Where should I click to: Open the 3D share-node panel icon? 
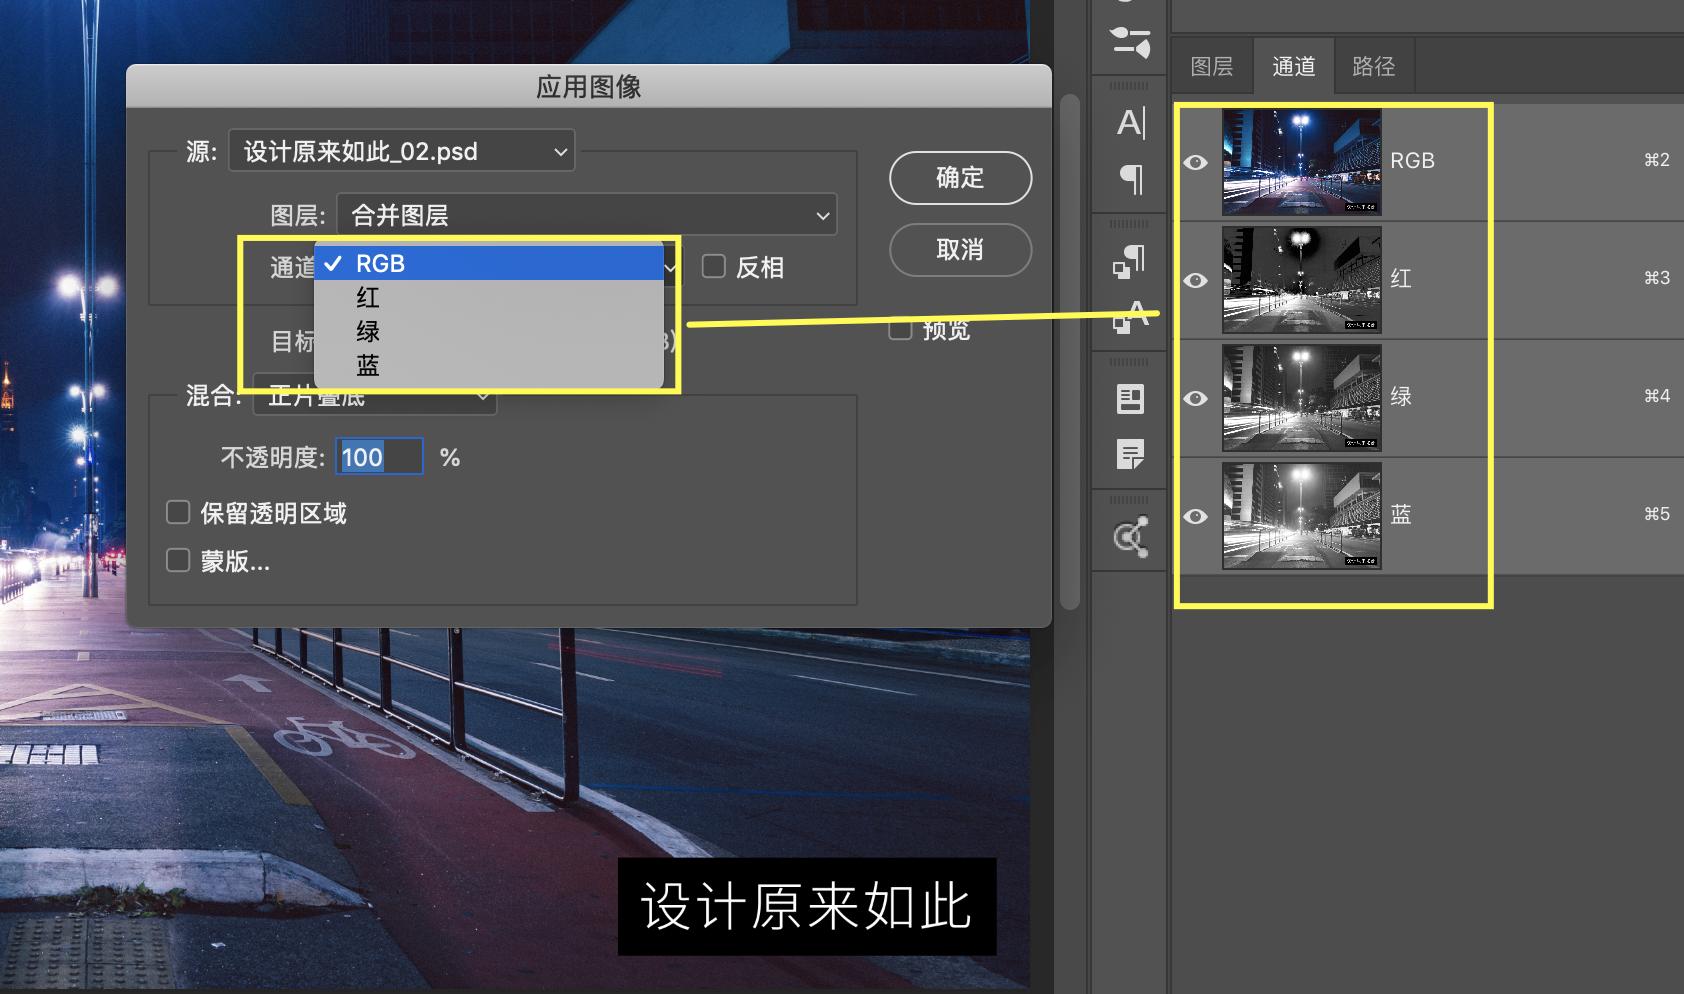click(x=1129, y=536)
